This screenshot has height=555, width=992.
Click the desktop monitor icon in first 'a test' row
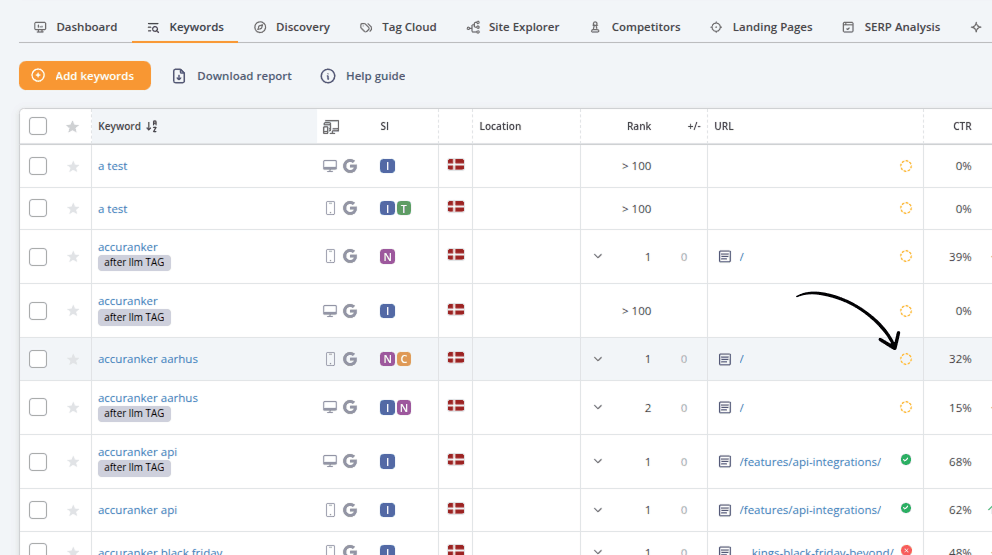[330, 166]
